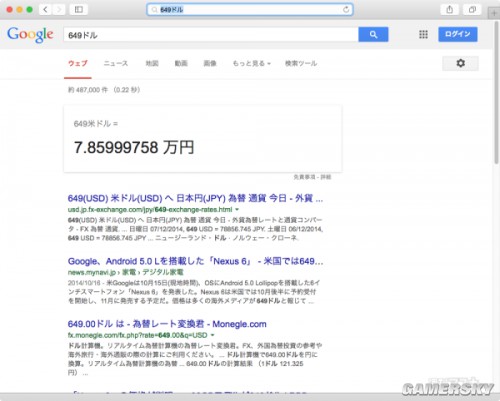This screenshot has width=500, height=401.
Task: Open the Google apps grid
Action: 423,34
